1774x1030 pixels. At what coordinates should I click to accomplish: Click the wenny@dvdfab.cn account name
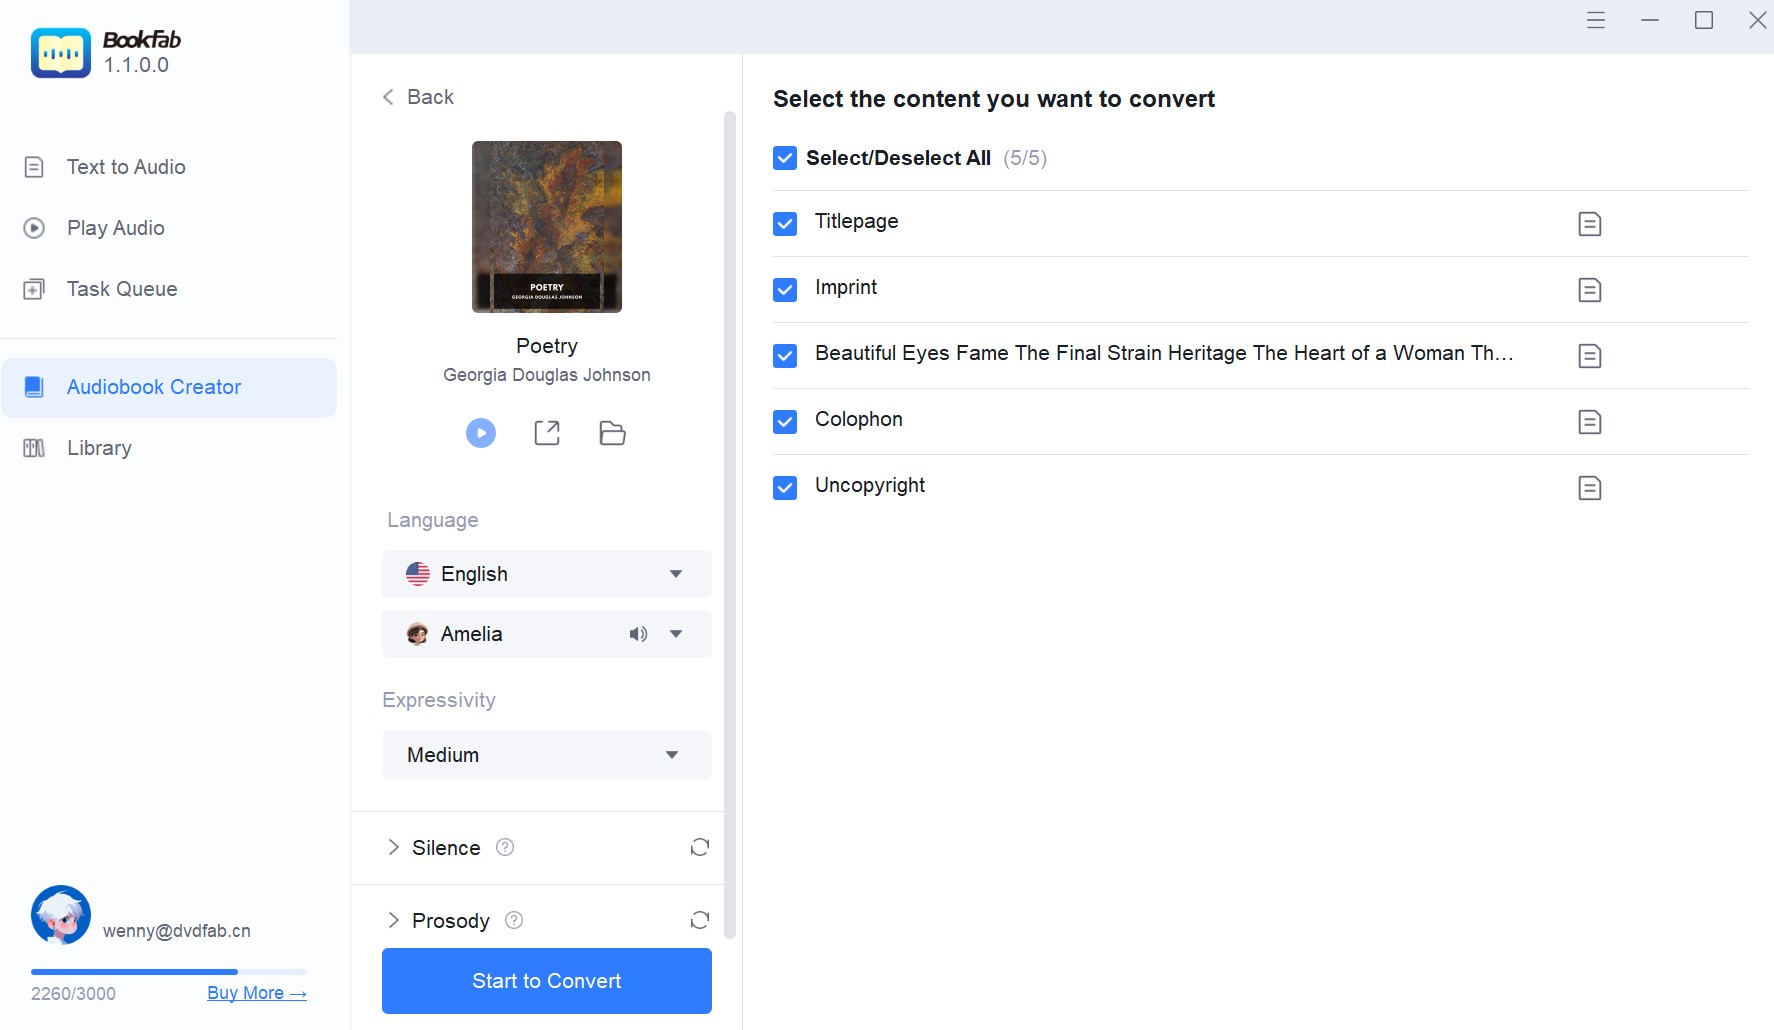click(x=177, y=931)
